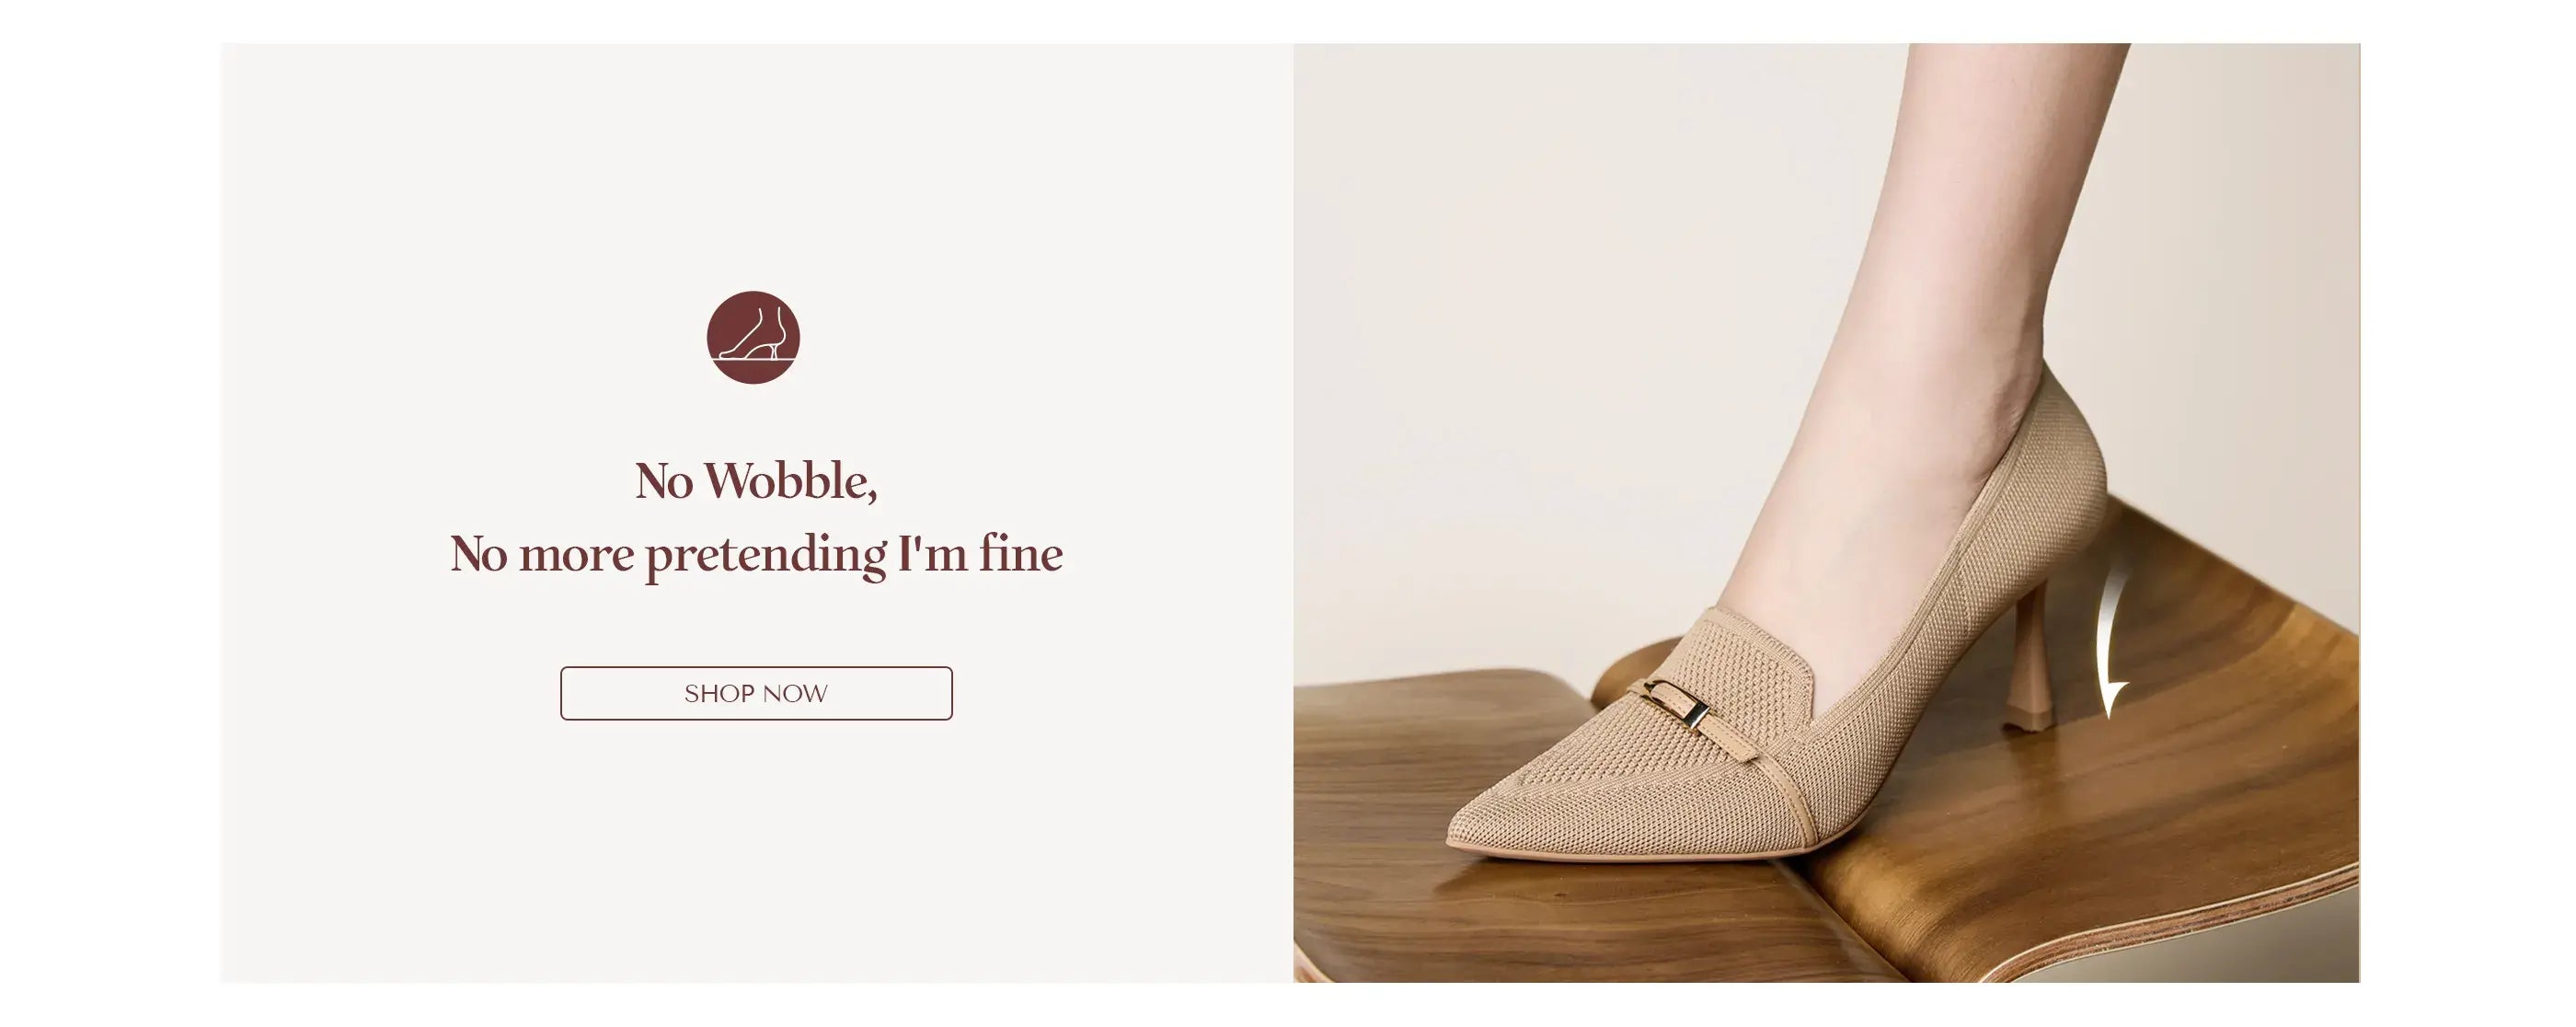Click the maroon circular high-heel foot icon
The image size is (2576, 1027).
[753, 337]
